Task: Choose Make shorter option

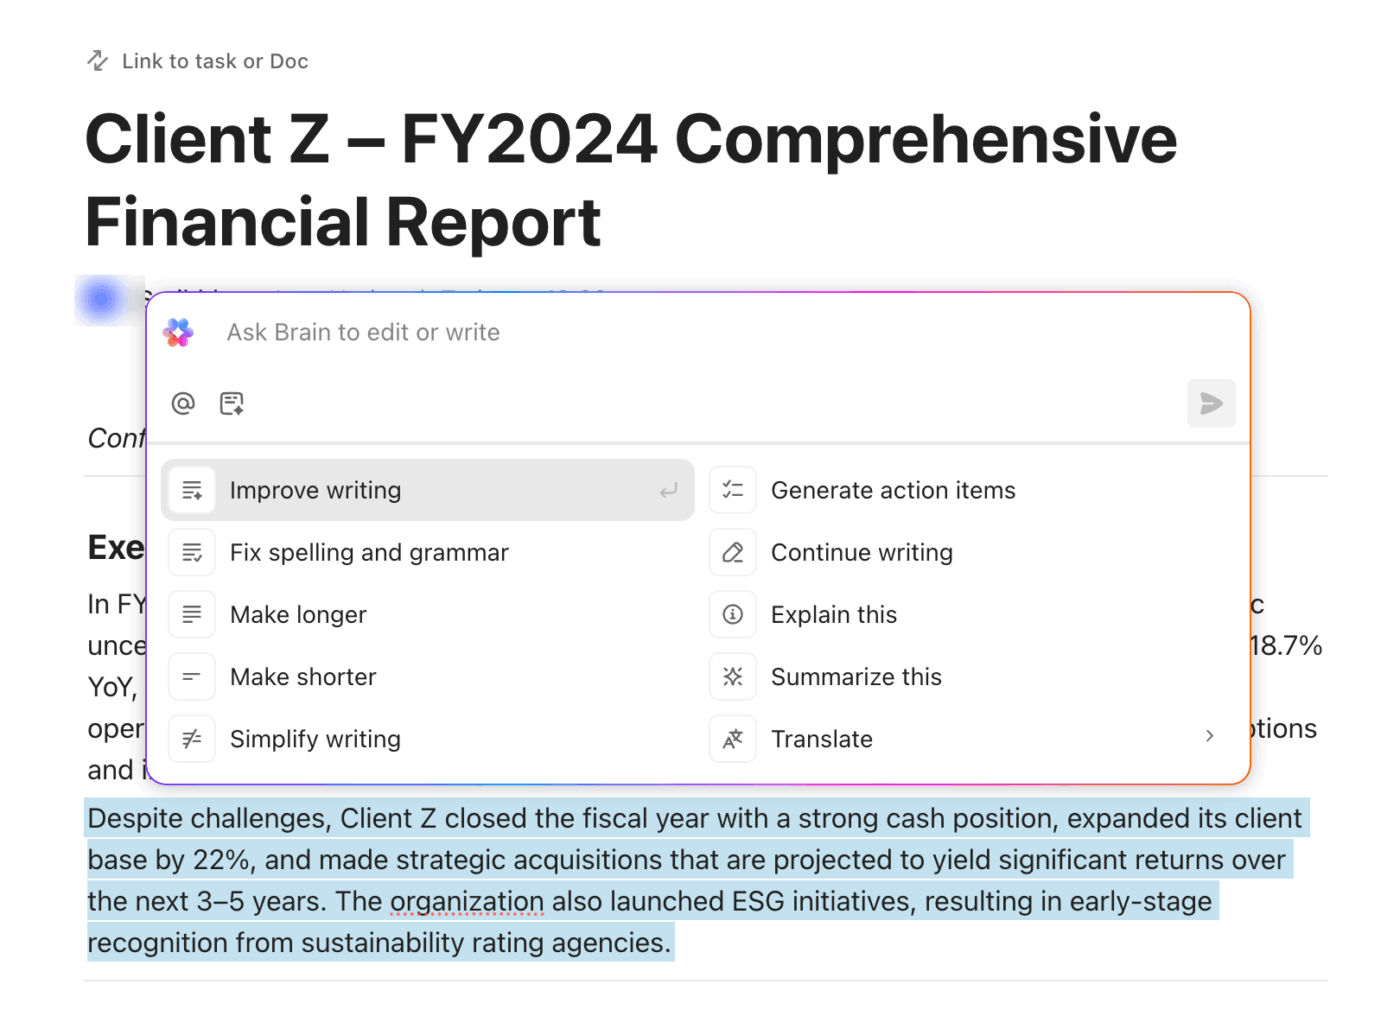Action: pyautogui.click(x=427, y=676)
